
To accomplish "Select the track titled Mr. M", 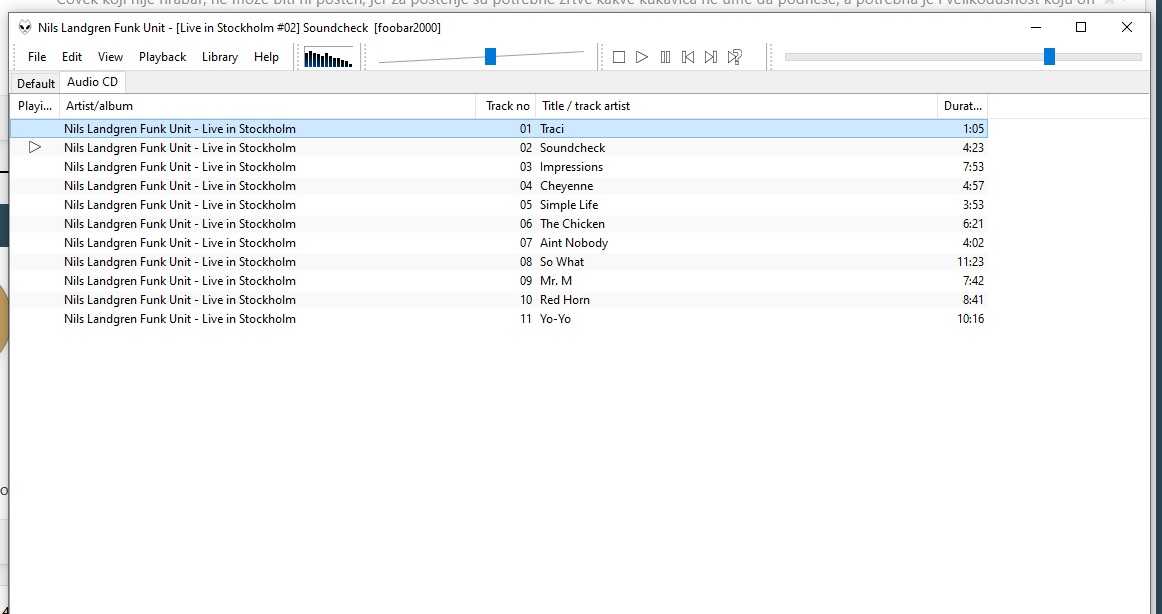I will tap(556, 281).
